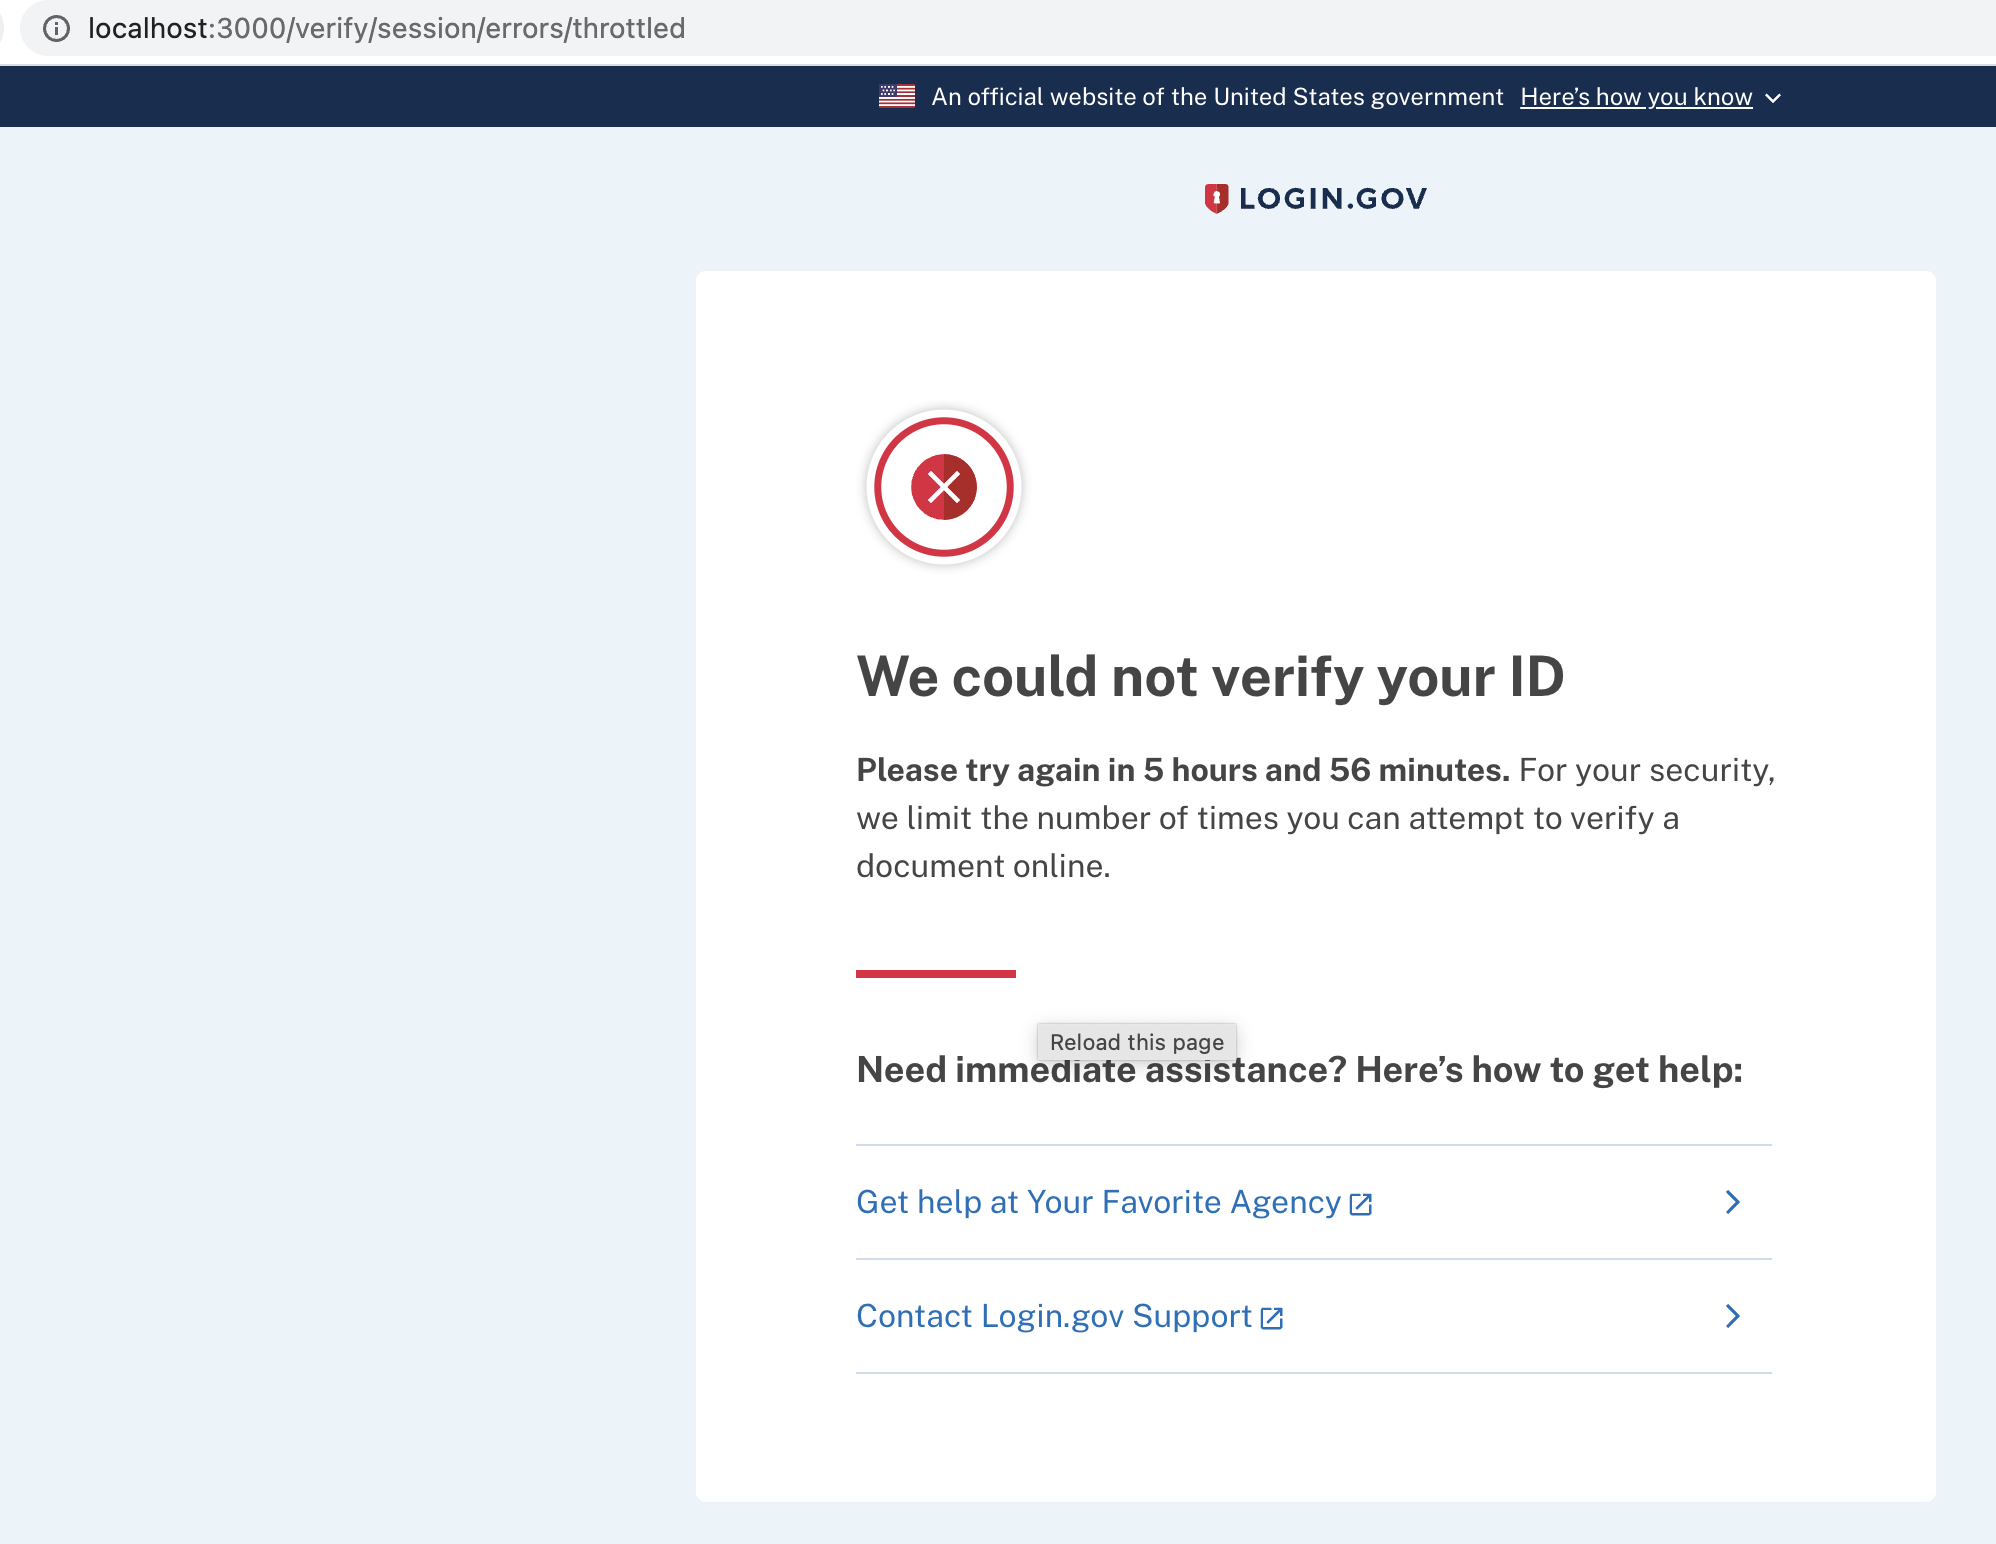Viewport: 1996px width, 1544px height.
Task: Click the US flag icon in banner
Action: coord(896,96)
